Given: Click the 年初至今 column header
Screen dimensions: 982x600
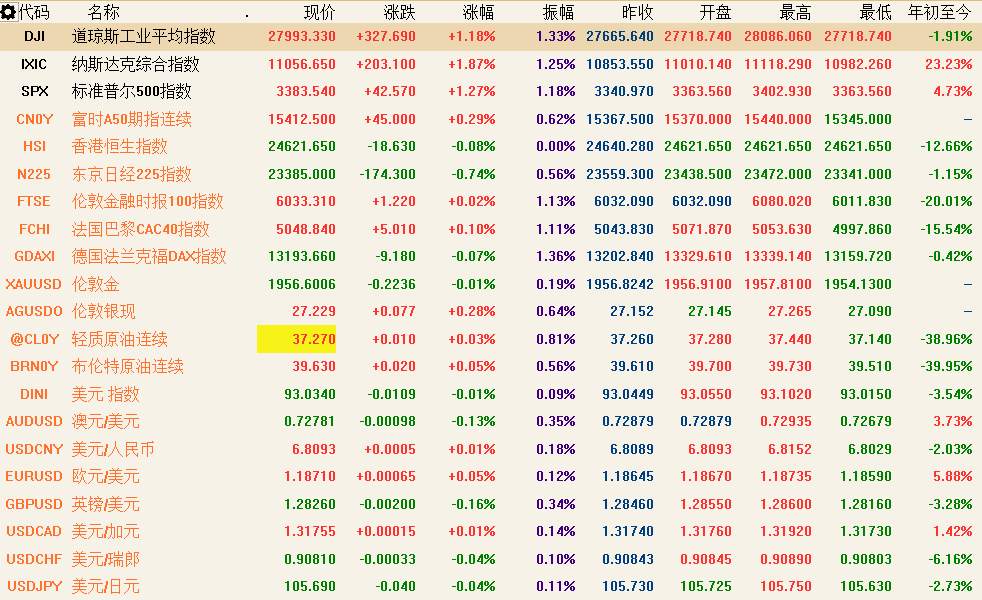Looking at the screenshot, I should tap(940, 12).
